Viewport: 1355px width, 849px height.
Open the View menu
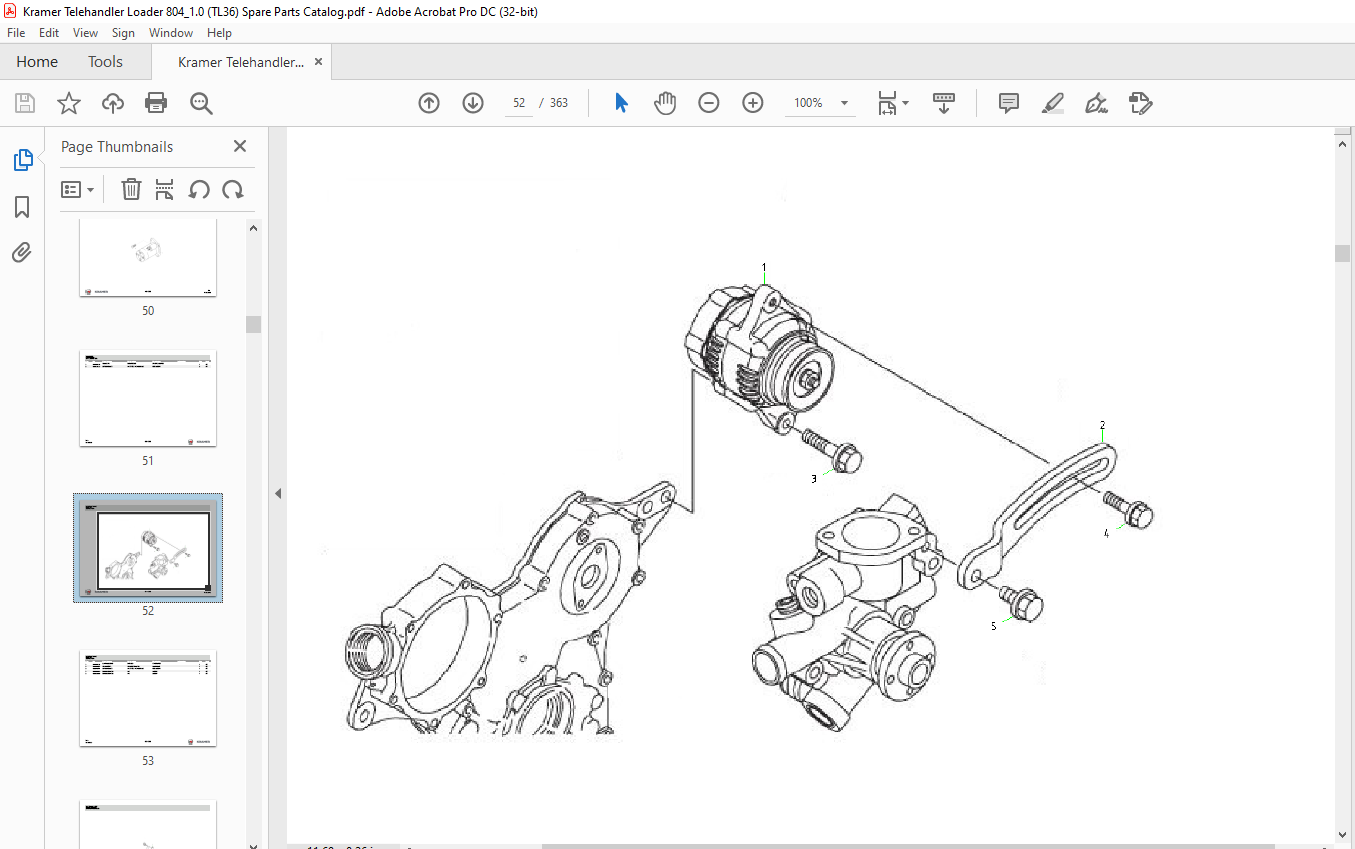[x=86, y=33]
